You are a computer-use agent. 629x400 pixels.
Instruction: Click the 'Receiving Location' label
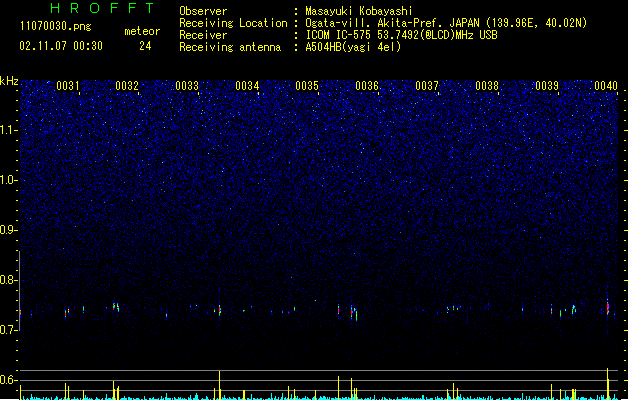click(233, 23)
